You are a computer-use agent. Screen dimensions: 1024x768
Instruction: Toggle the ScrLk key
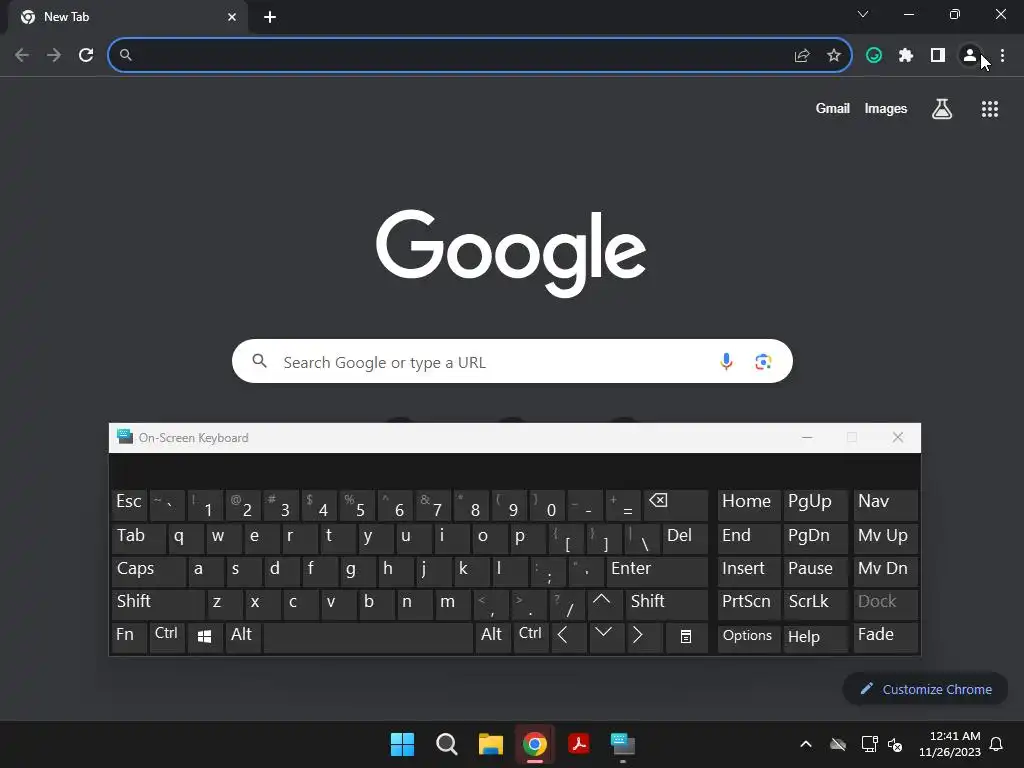pos(814,603)
